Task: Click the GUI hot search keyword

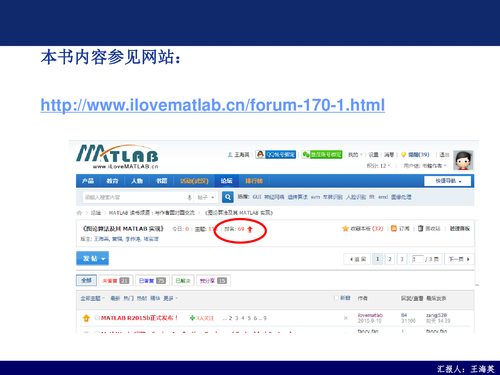Action: pos(257,197)
